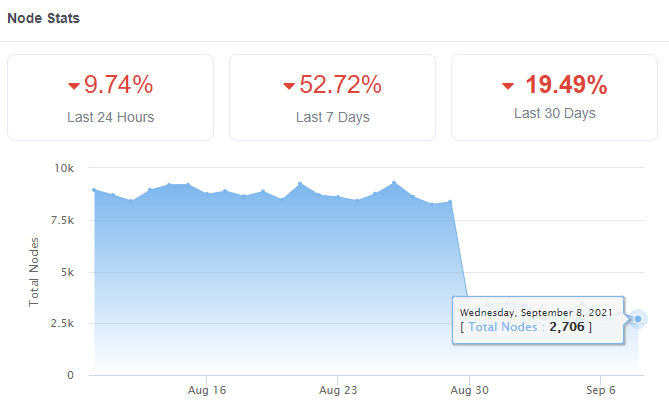Click the 10k y-axis gridline label
Image resolution: width=669 pixels, height=418 pixels.
point(64,168)
